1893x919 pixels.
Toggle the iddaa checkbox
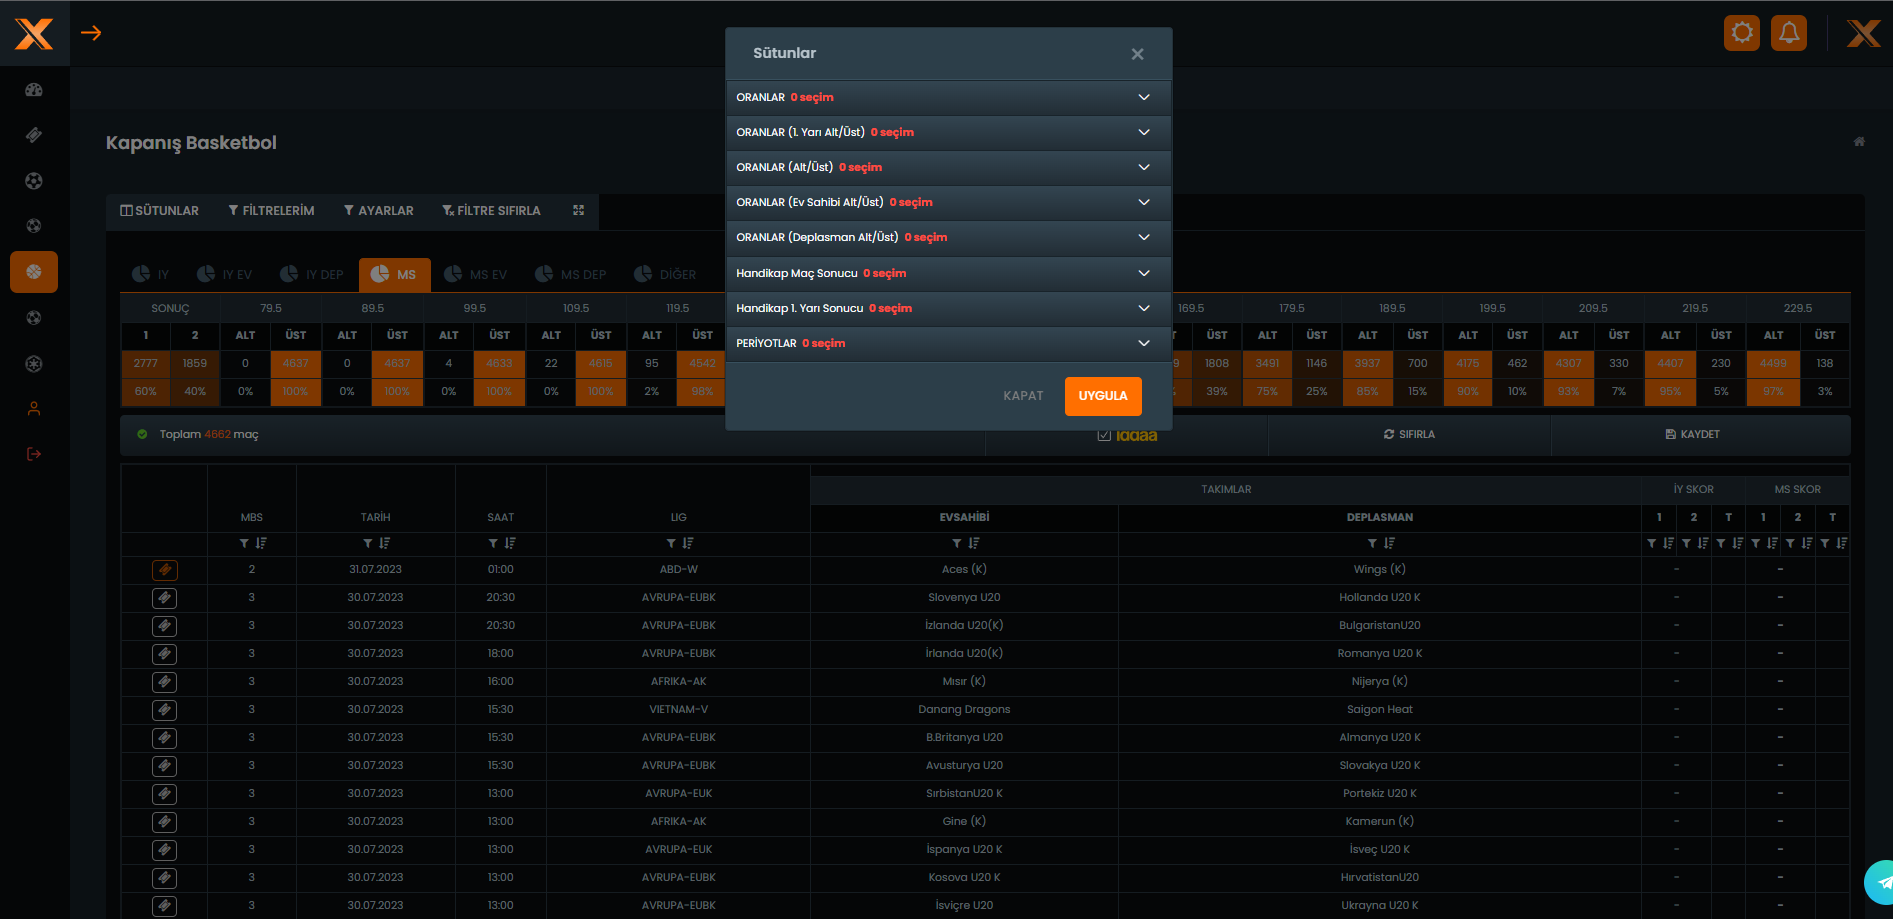[x=1104, y=435]
